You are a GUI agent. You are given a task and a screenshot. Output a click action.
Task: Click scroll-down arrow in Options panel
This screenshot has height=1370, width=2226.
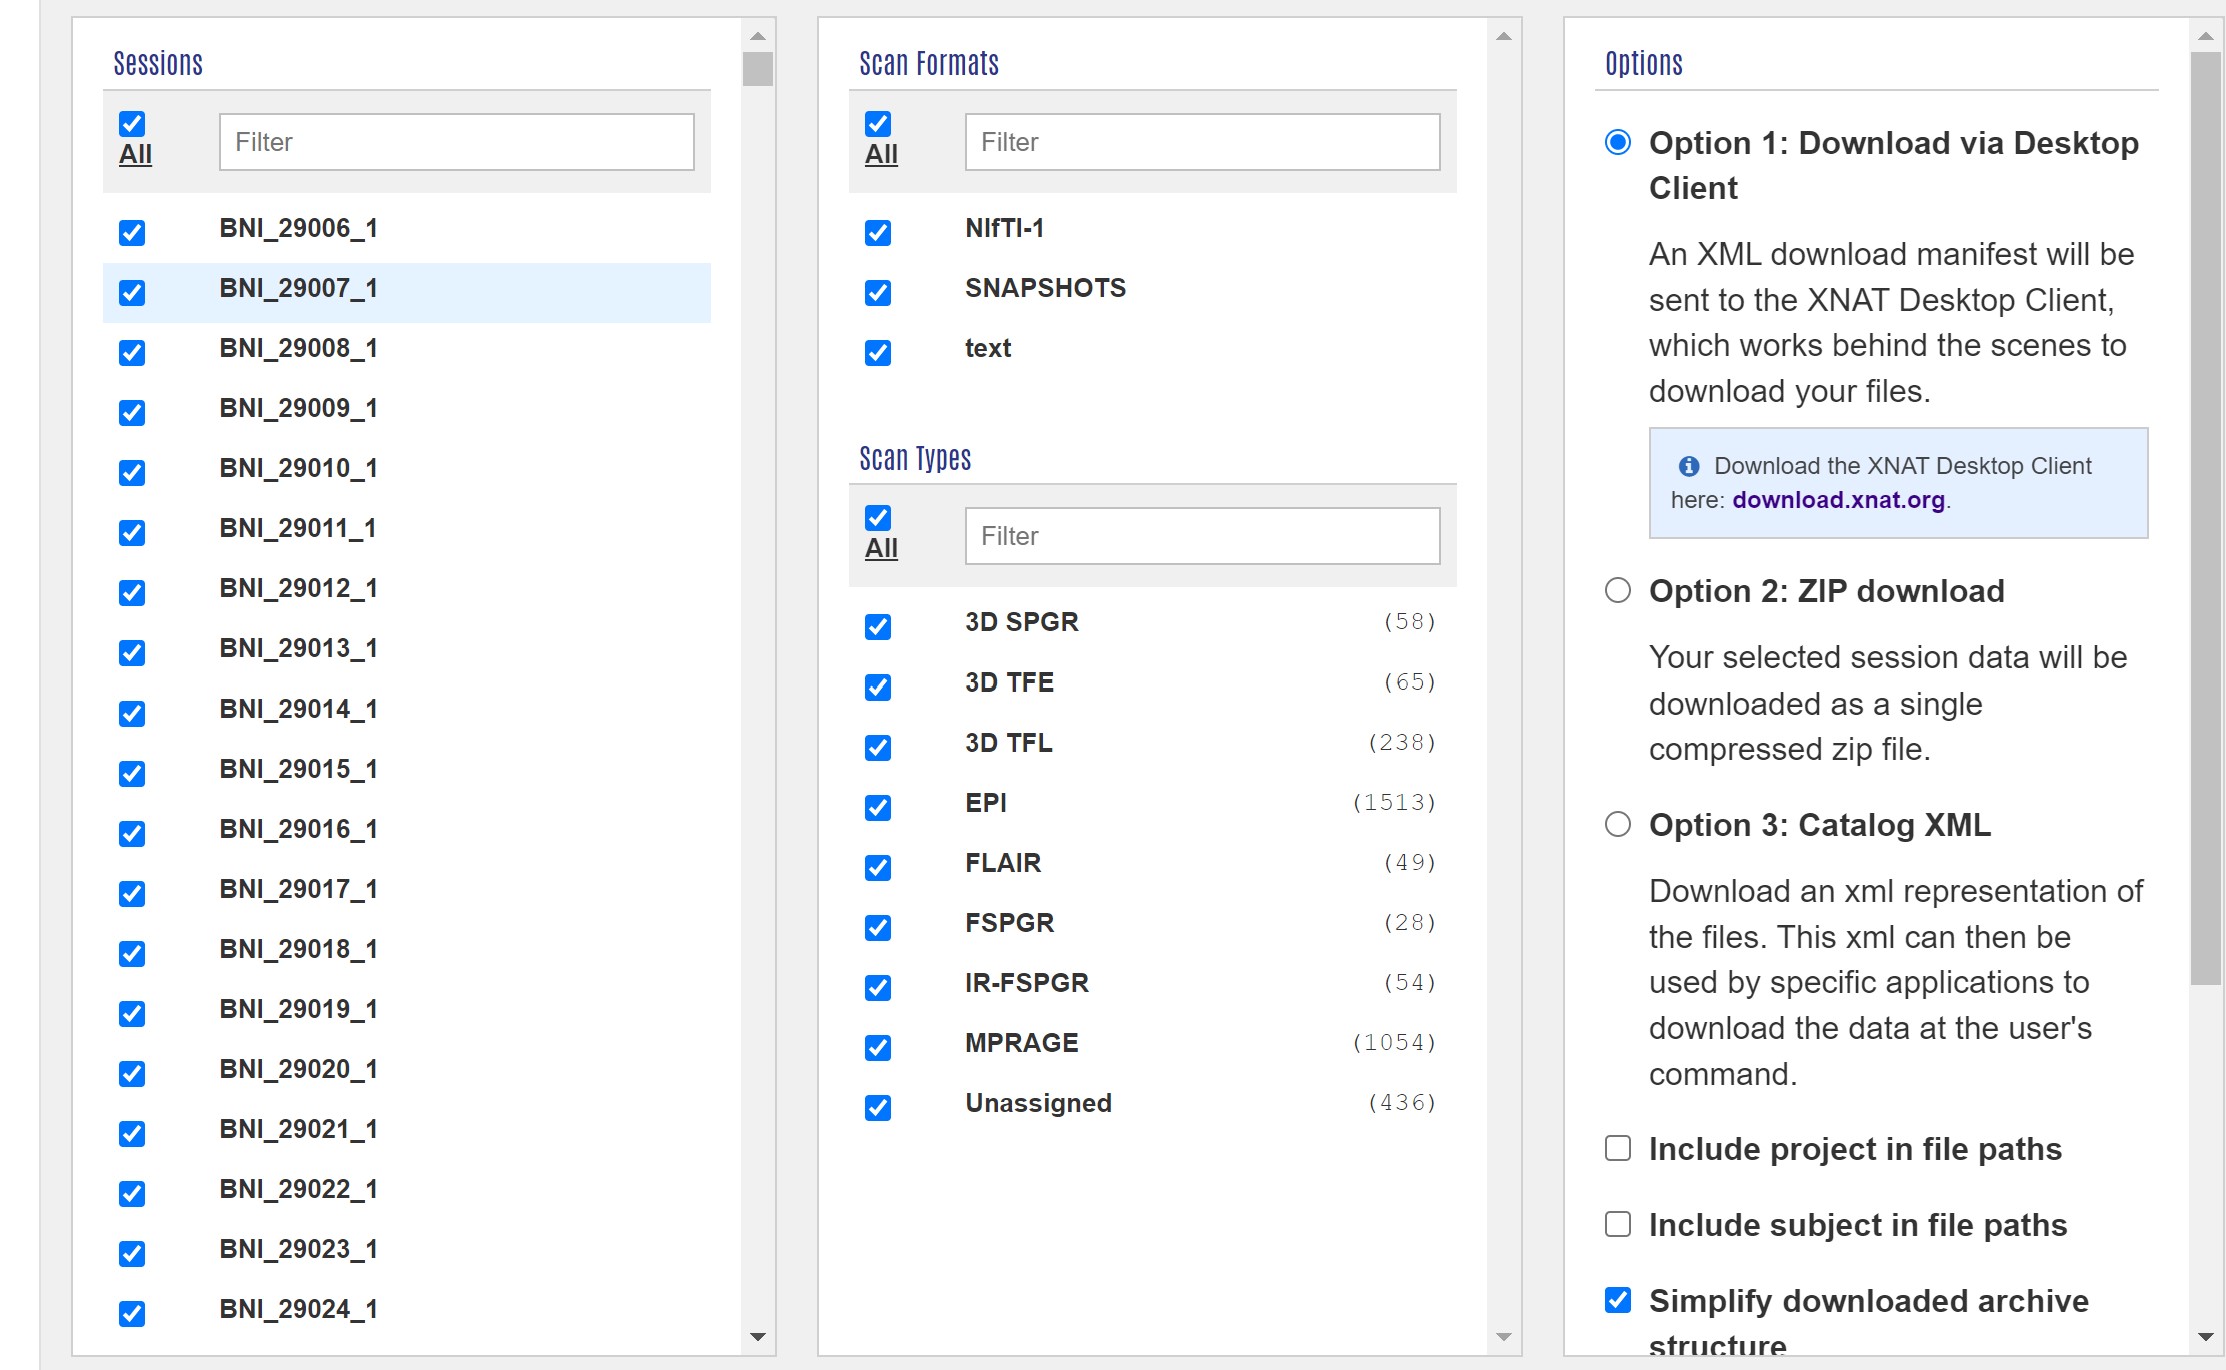pos(2205,1337)
